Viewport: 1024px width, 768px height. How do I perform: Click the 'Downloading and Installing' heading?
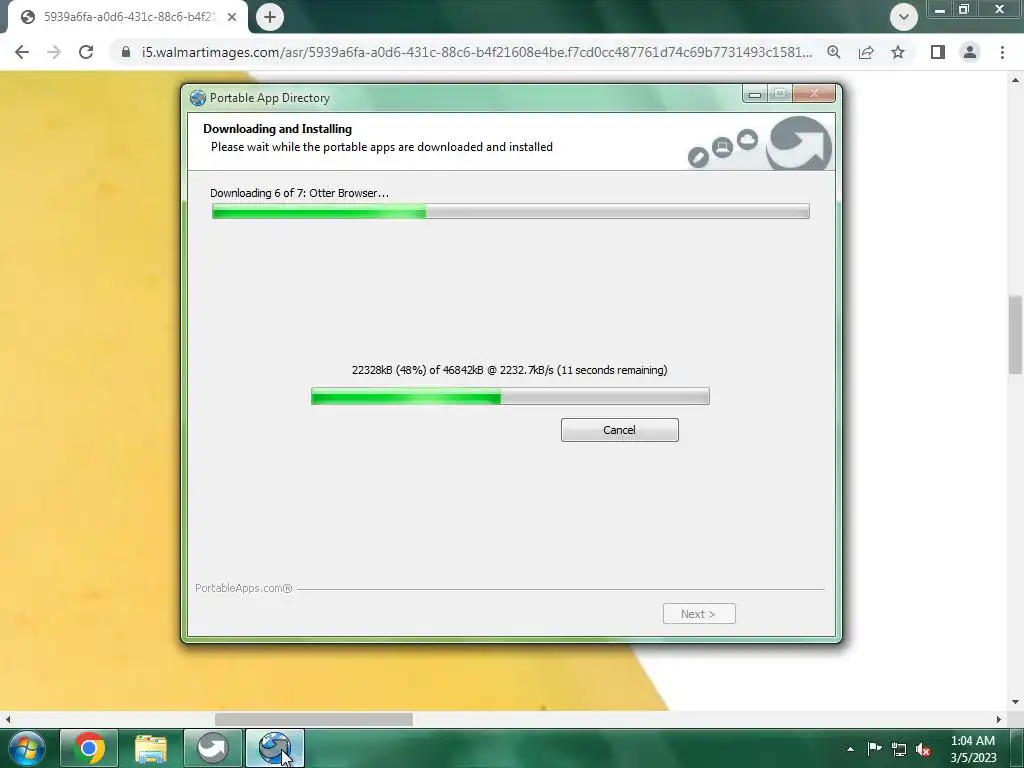point(278,129)
